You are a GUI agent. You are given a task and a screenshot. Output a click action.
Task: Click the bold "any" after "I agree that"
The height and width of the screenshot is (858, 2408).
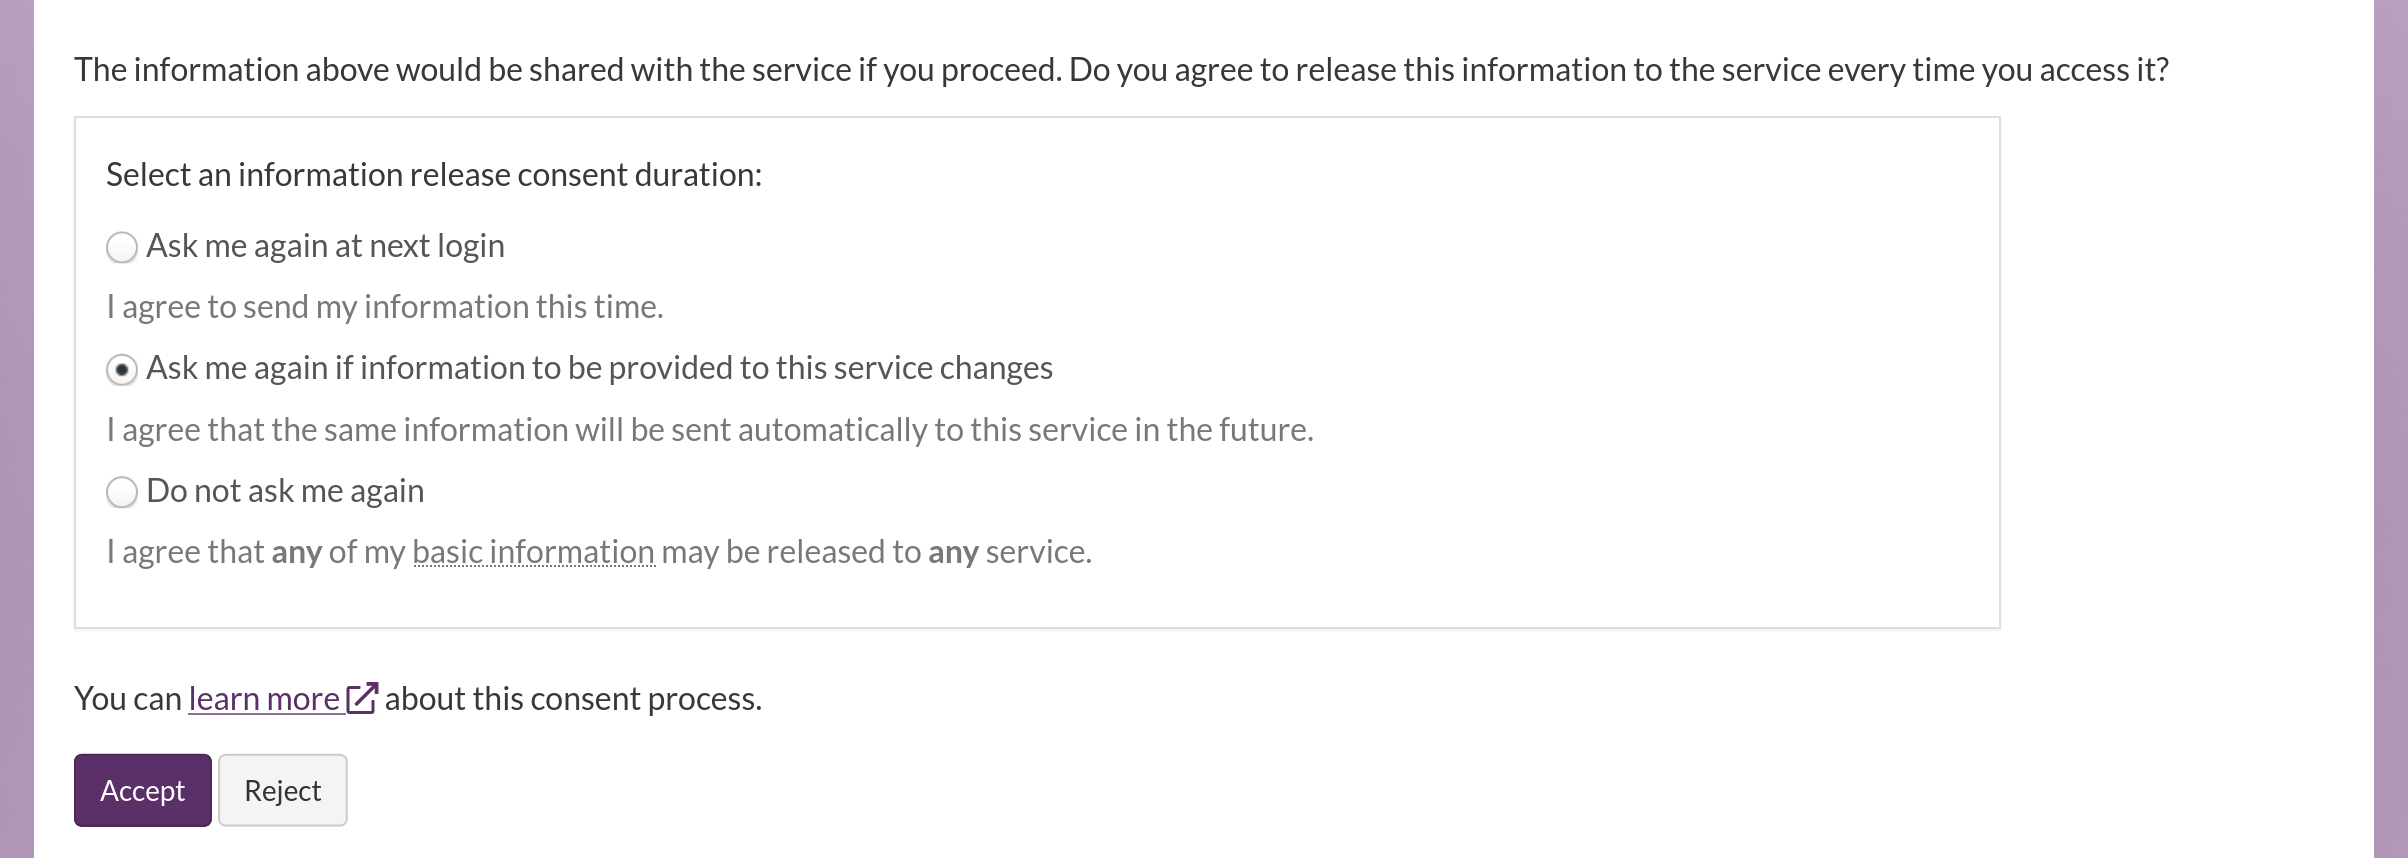pyautogui.click(x=296, y=552)
